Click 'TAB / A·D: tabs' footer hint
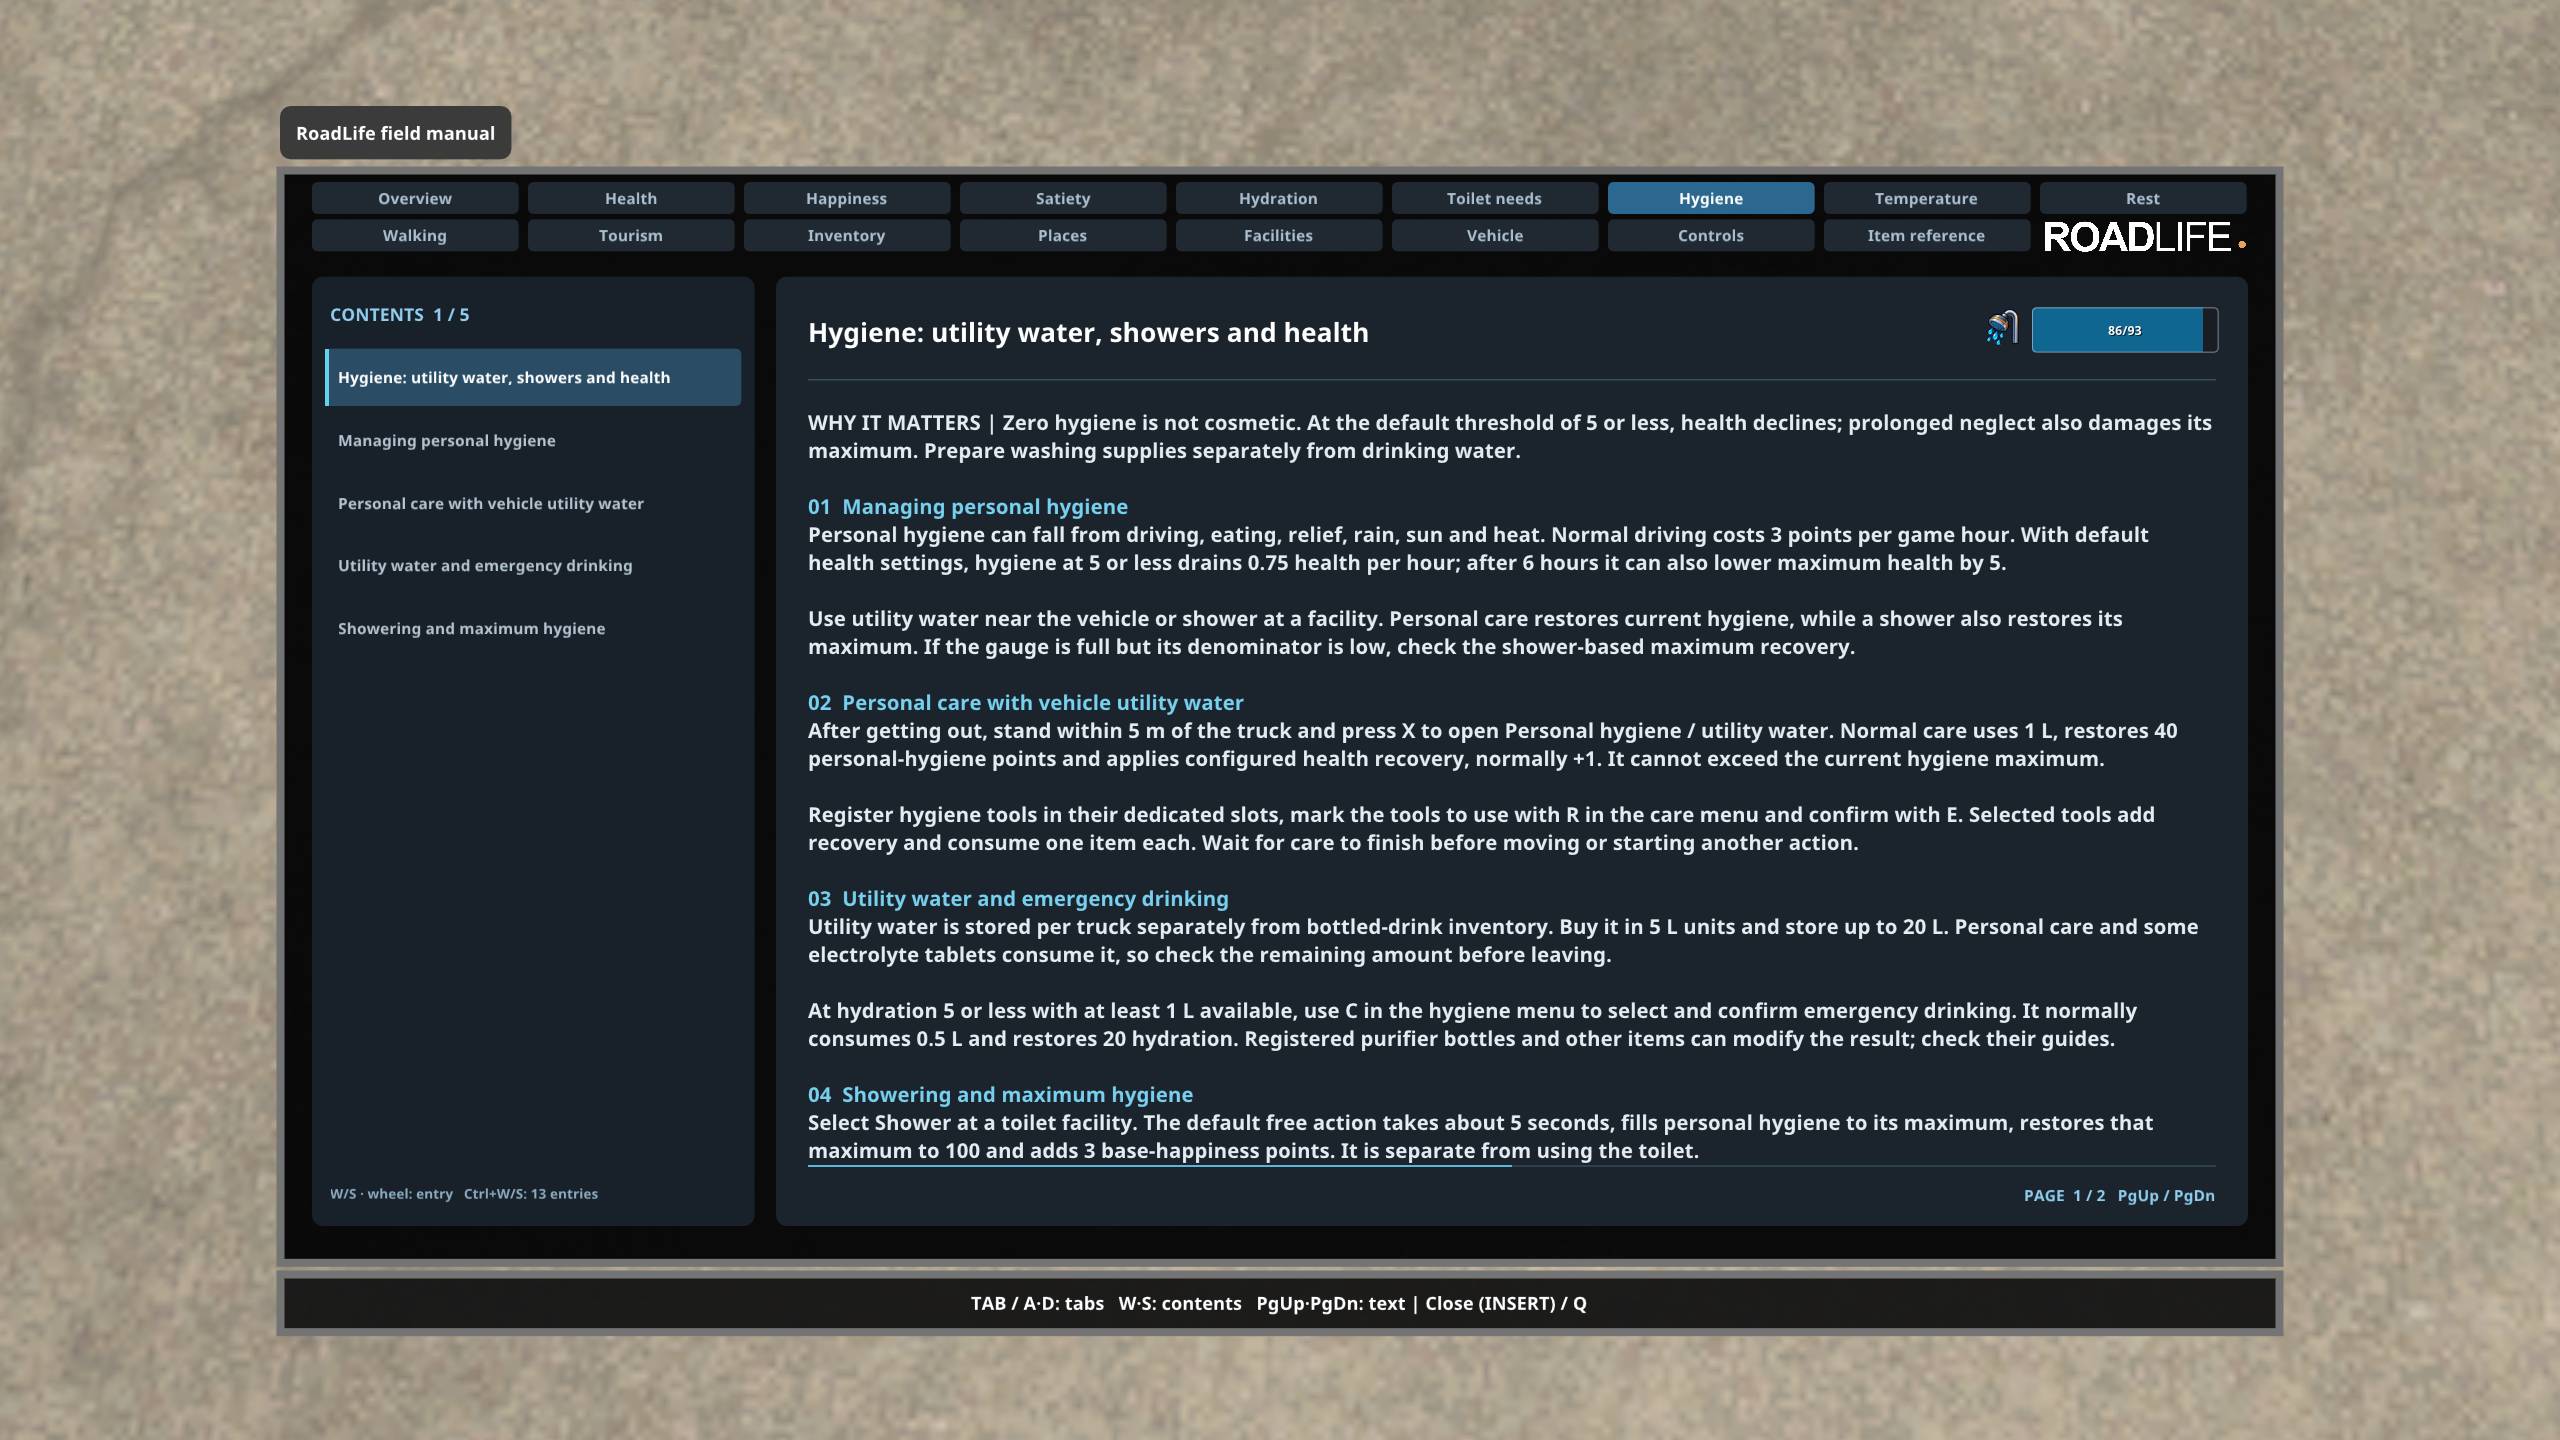This screenshot has height=1440, width=2560. (x=1037, y=1303)
